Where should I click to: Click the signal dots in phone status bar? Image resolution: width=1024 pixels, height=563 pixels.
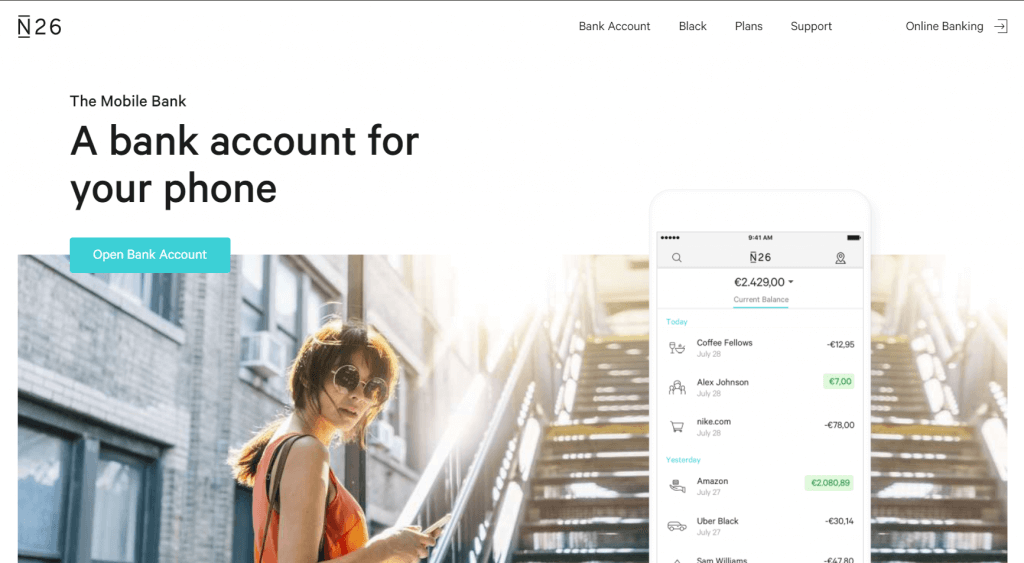coord(670,238)
